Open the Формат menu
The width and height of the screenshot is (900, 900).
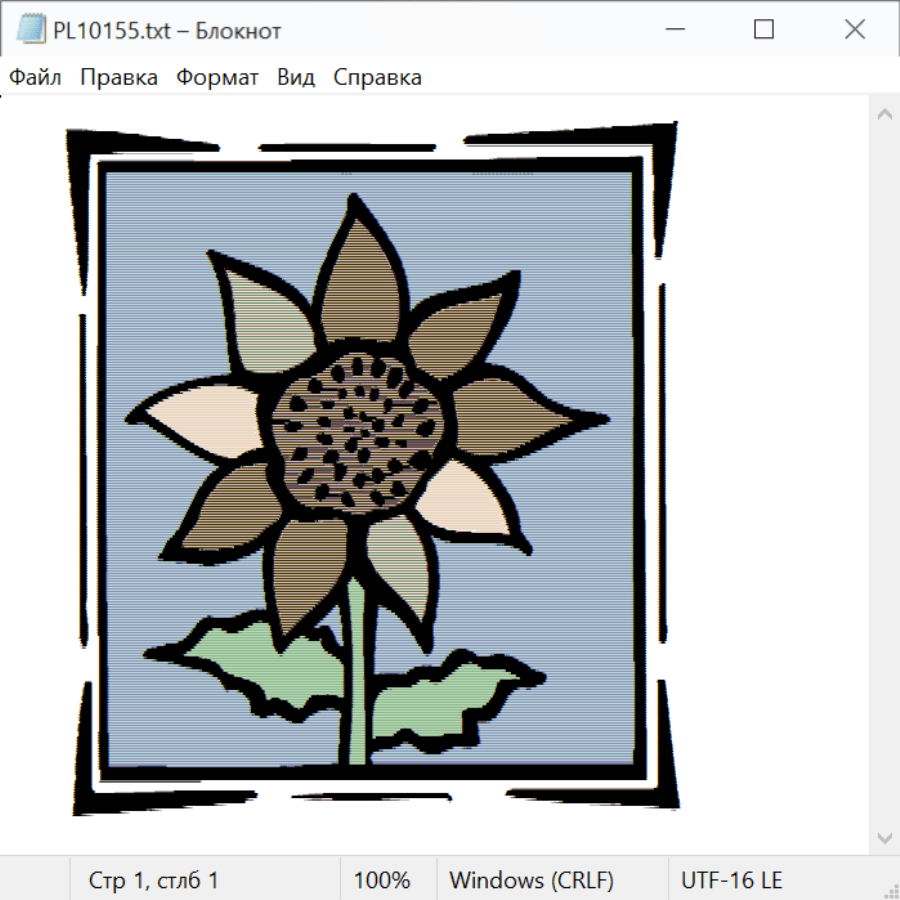click(x=217, y=78)
